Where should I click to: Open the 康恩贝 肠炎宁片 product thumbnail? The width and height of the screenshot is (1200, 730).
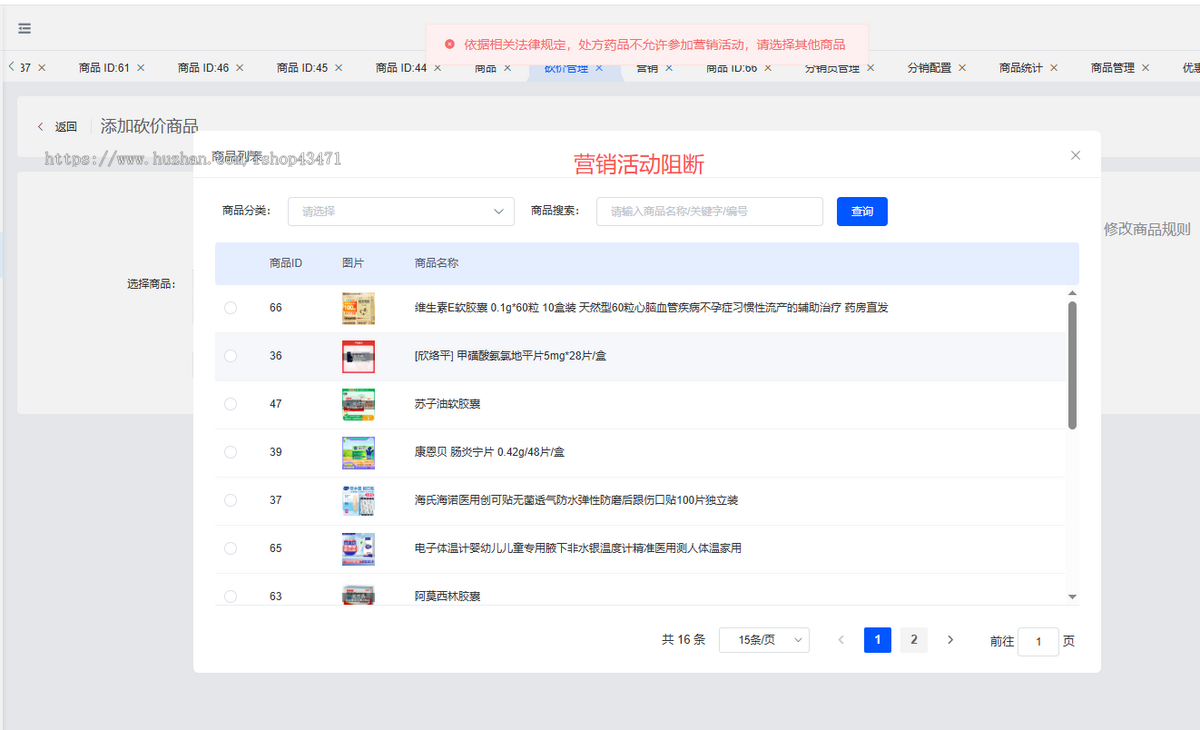tap(358, 452)
